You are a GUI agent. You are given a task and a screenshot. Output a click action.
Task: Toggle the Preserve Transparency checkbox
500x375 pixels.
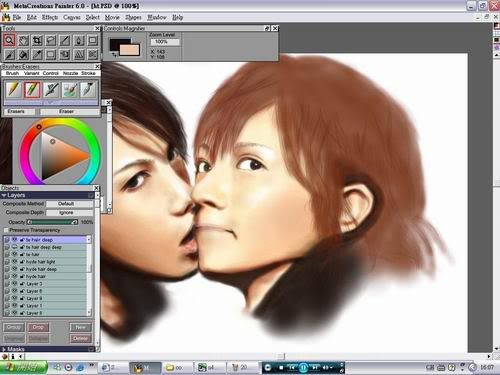click(x=6, y=230)
